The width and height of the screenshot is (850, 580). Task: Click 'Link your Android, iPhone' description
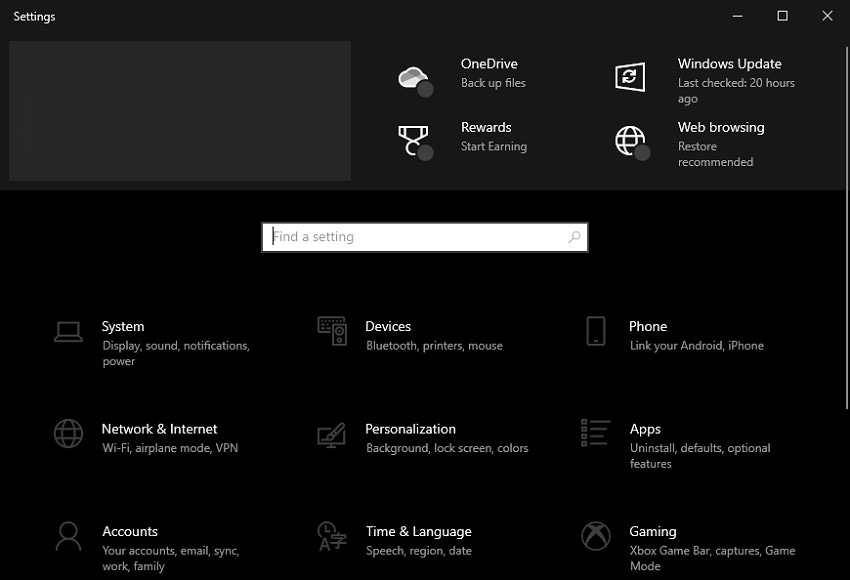point(697,346)
